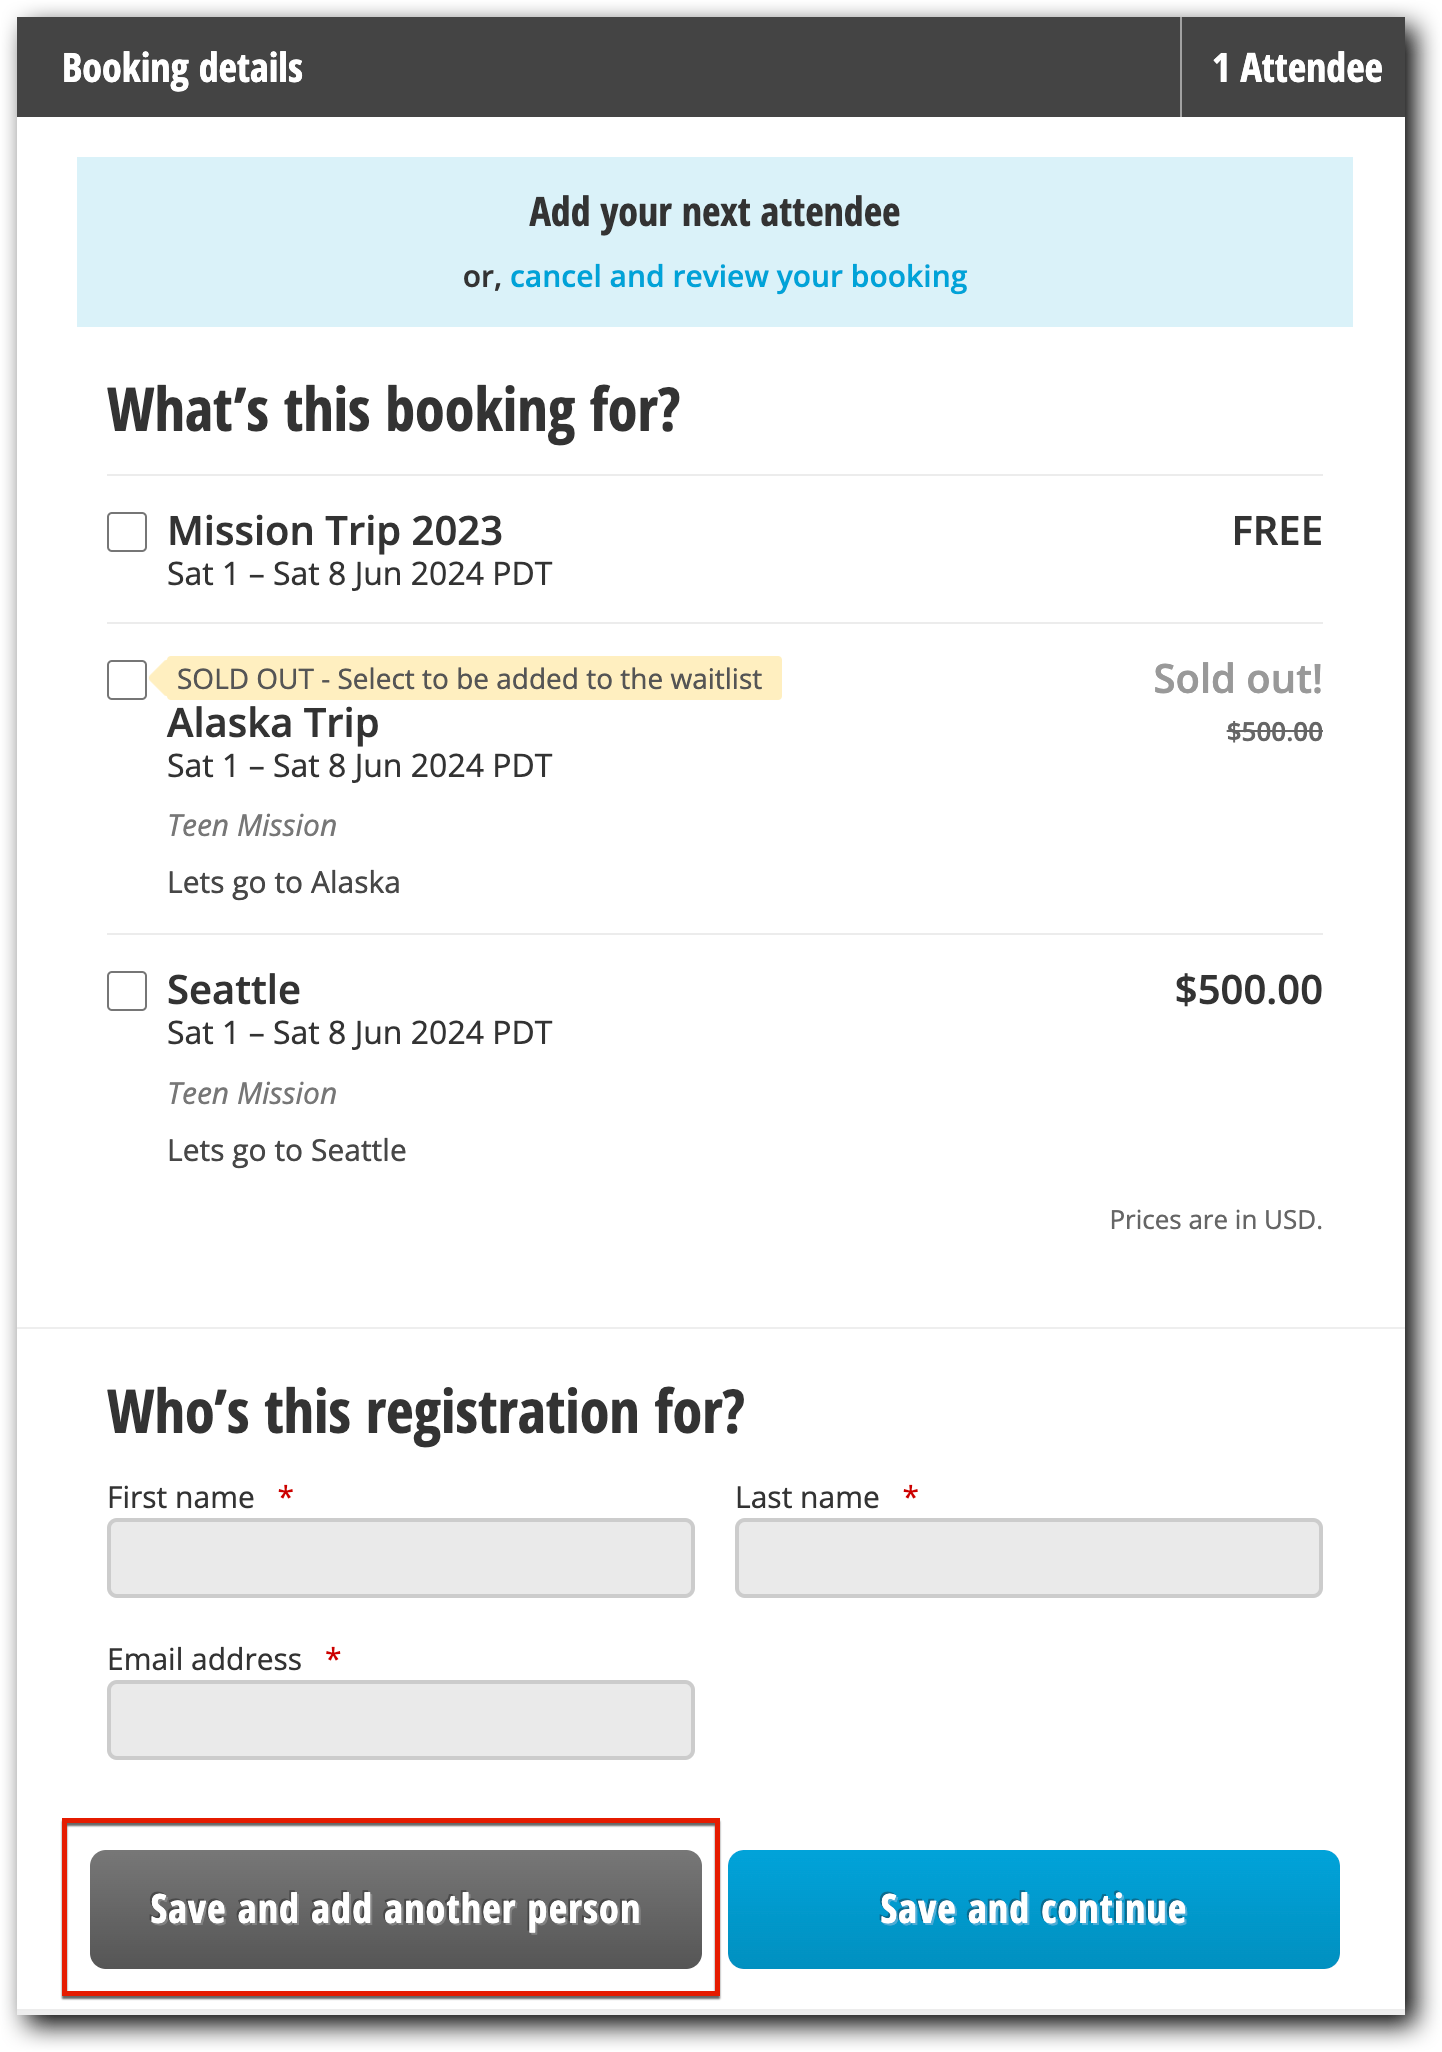Enable the Seattle trip checkbox
Viewport: 1442px width, 2052px height.
(126, 992)
